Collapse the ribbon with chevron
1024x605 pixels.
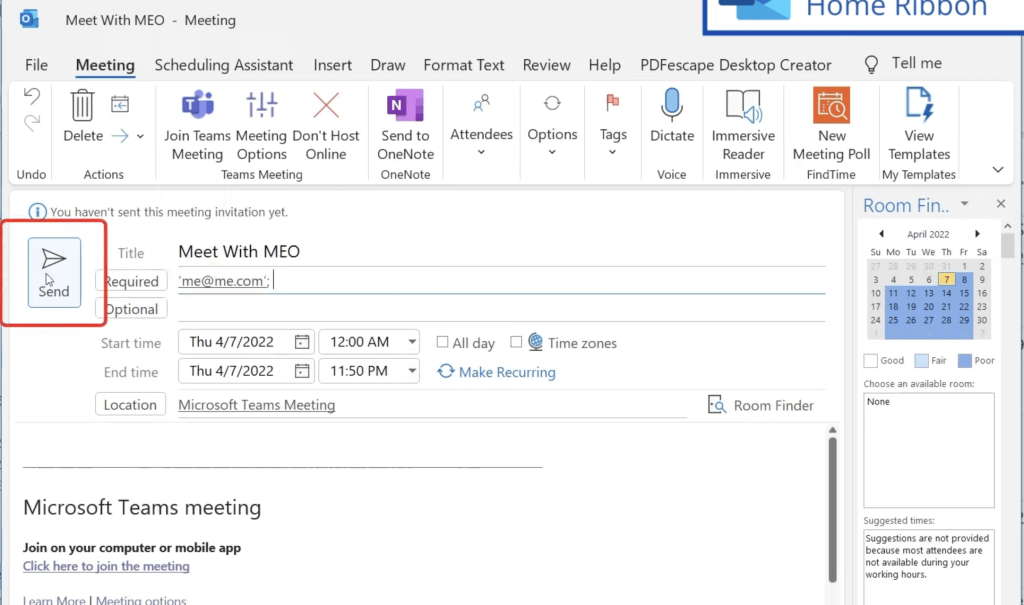coord(998,170)
